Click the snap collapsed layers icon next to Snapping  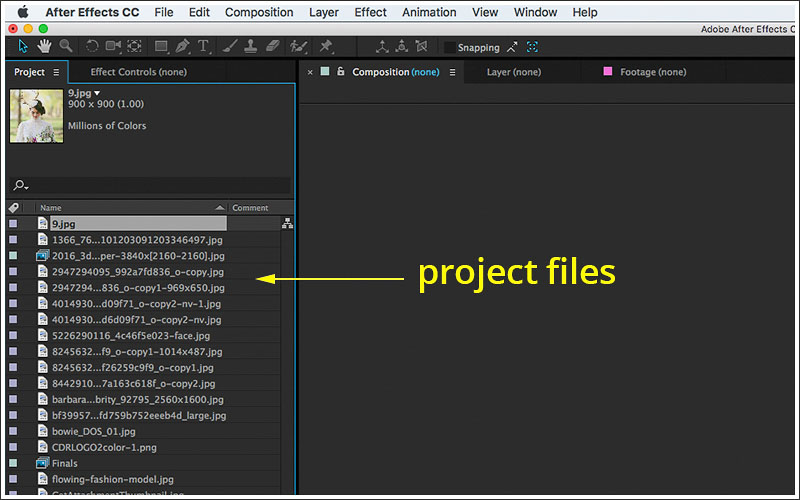point(512,47)
